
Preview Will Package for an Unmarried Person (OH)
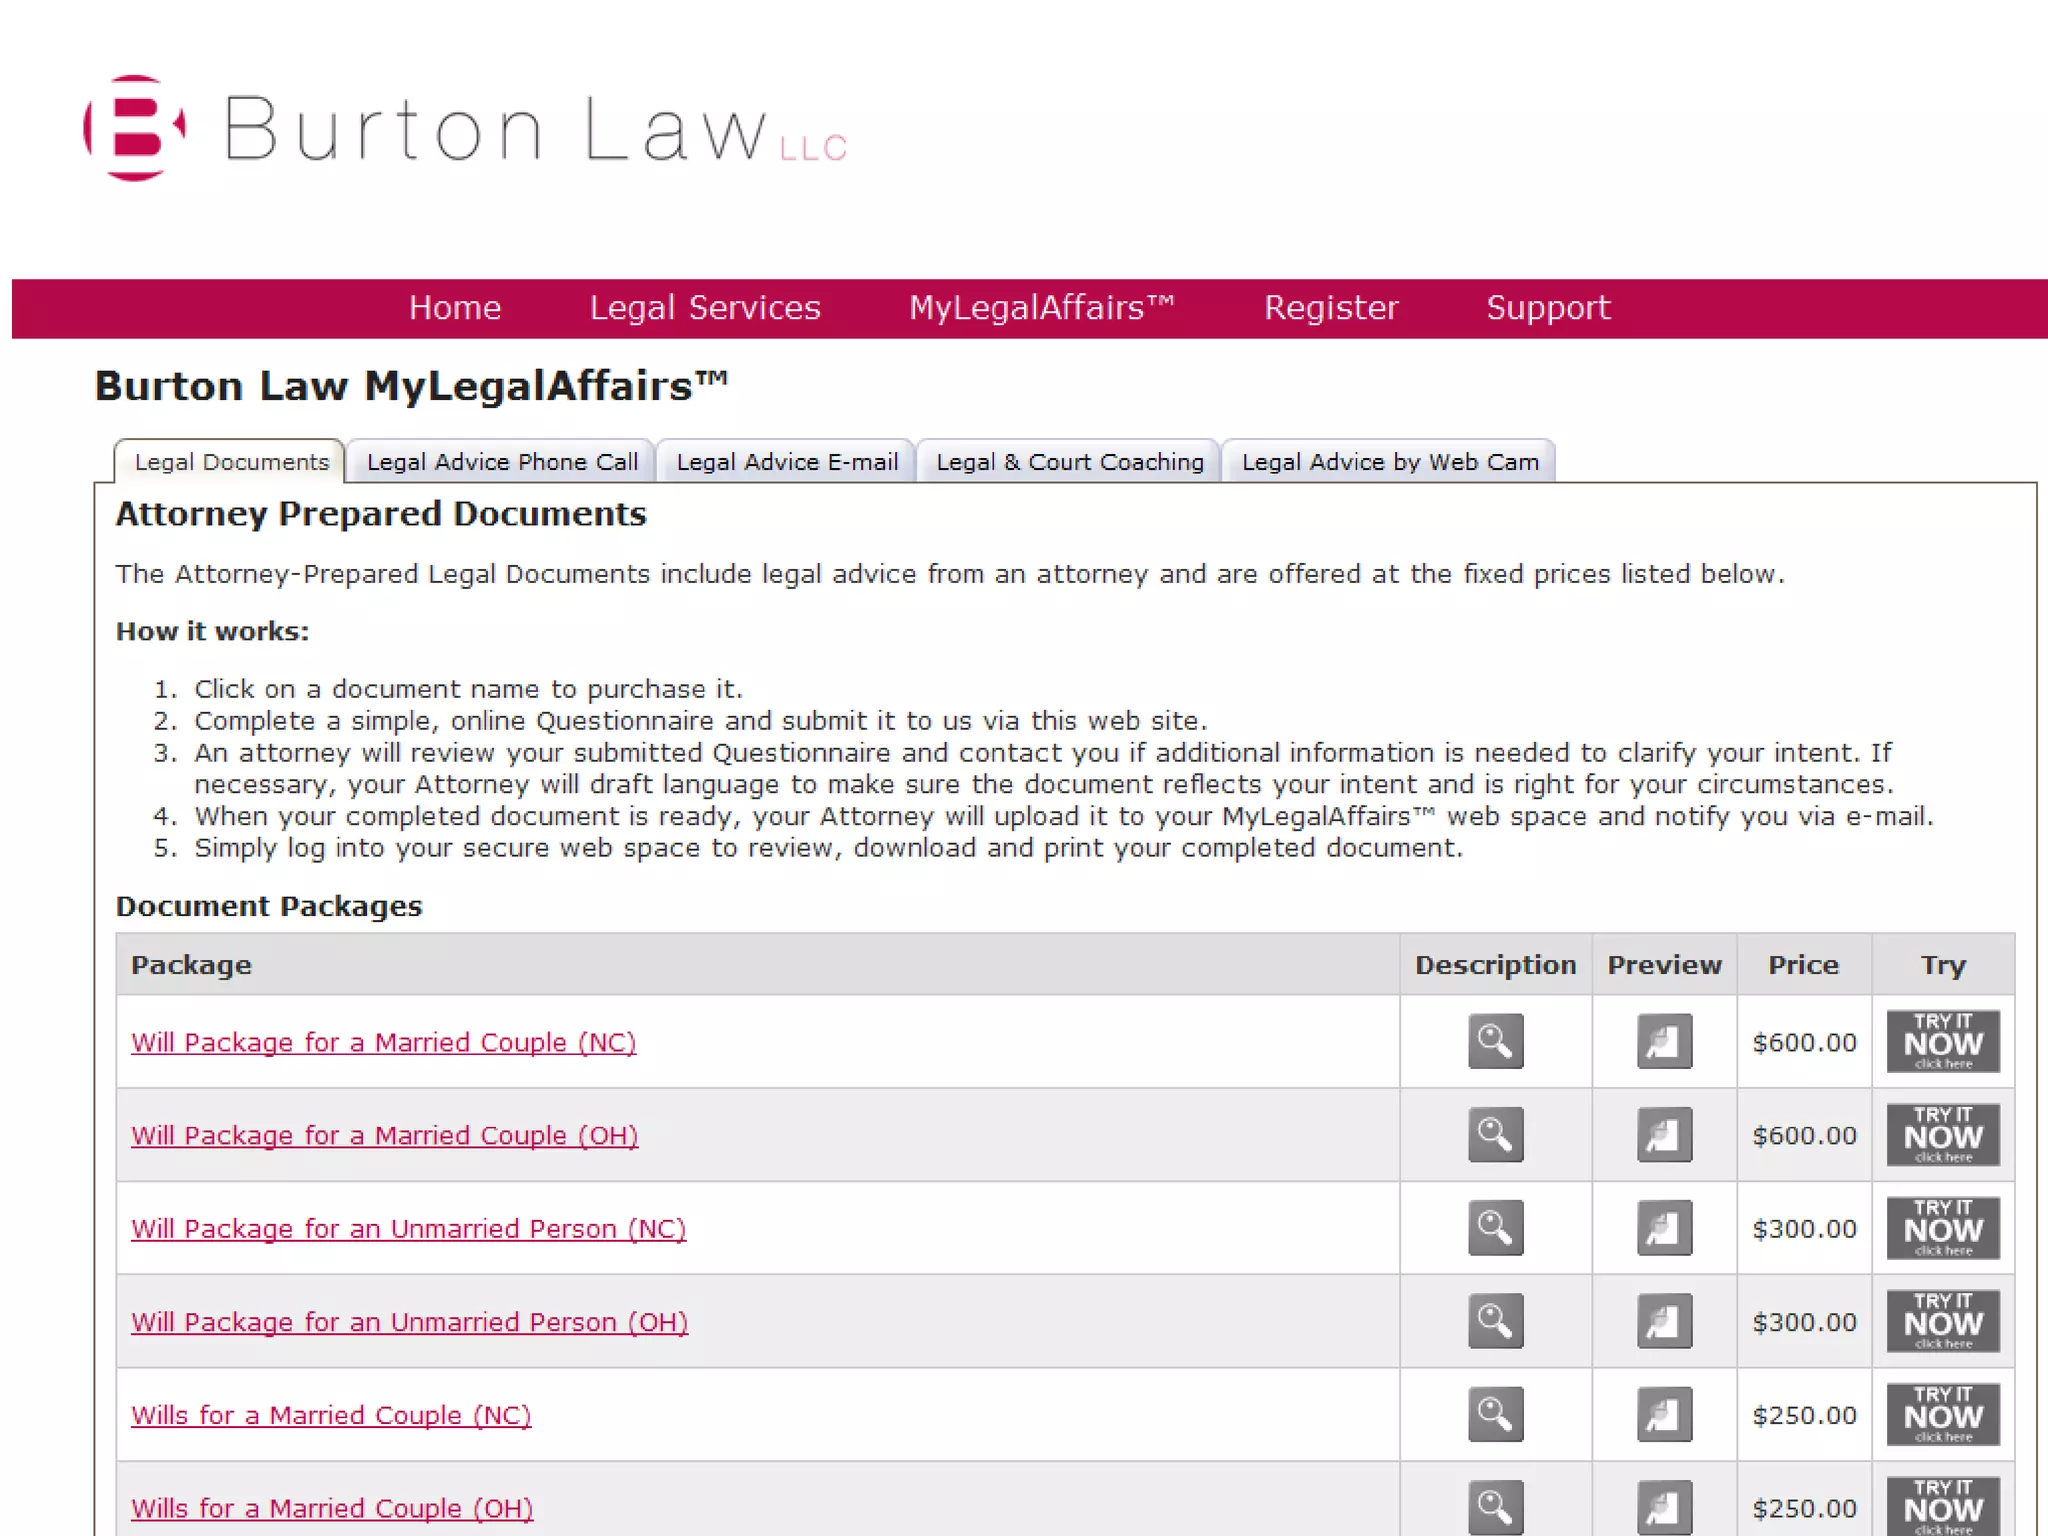tap(1664, 1321)
